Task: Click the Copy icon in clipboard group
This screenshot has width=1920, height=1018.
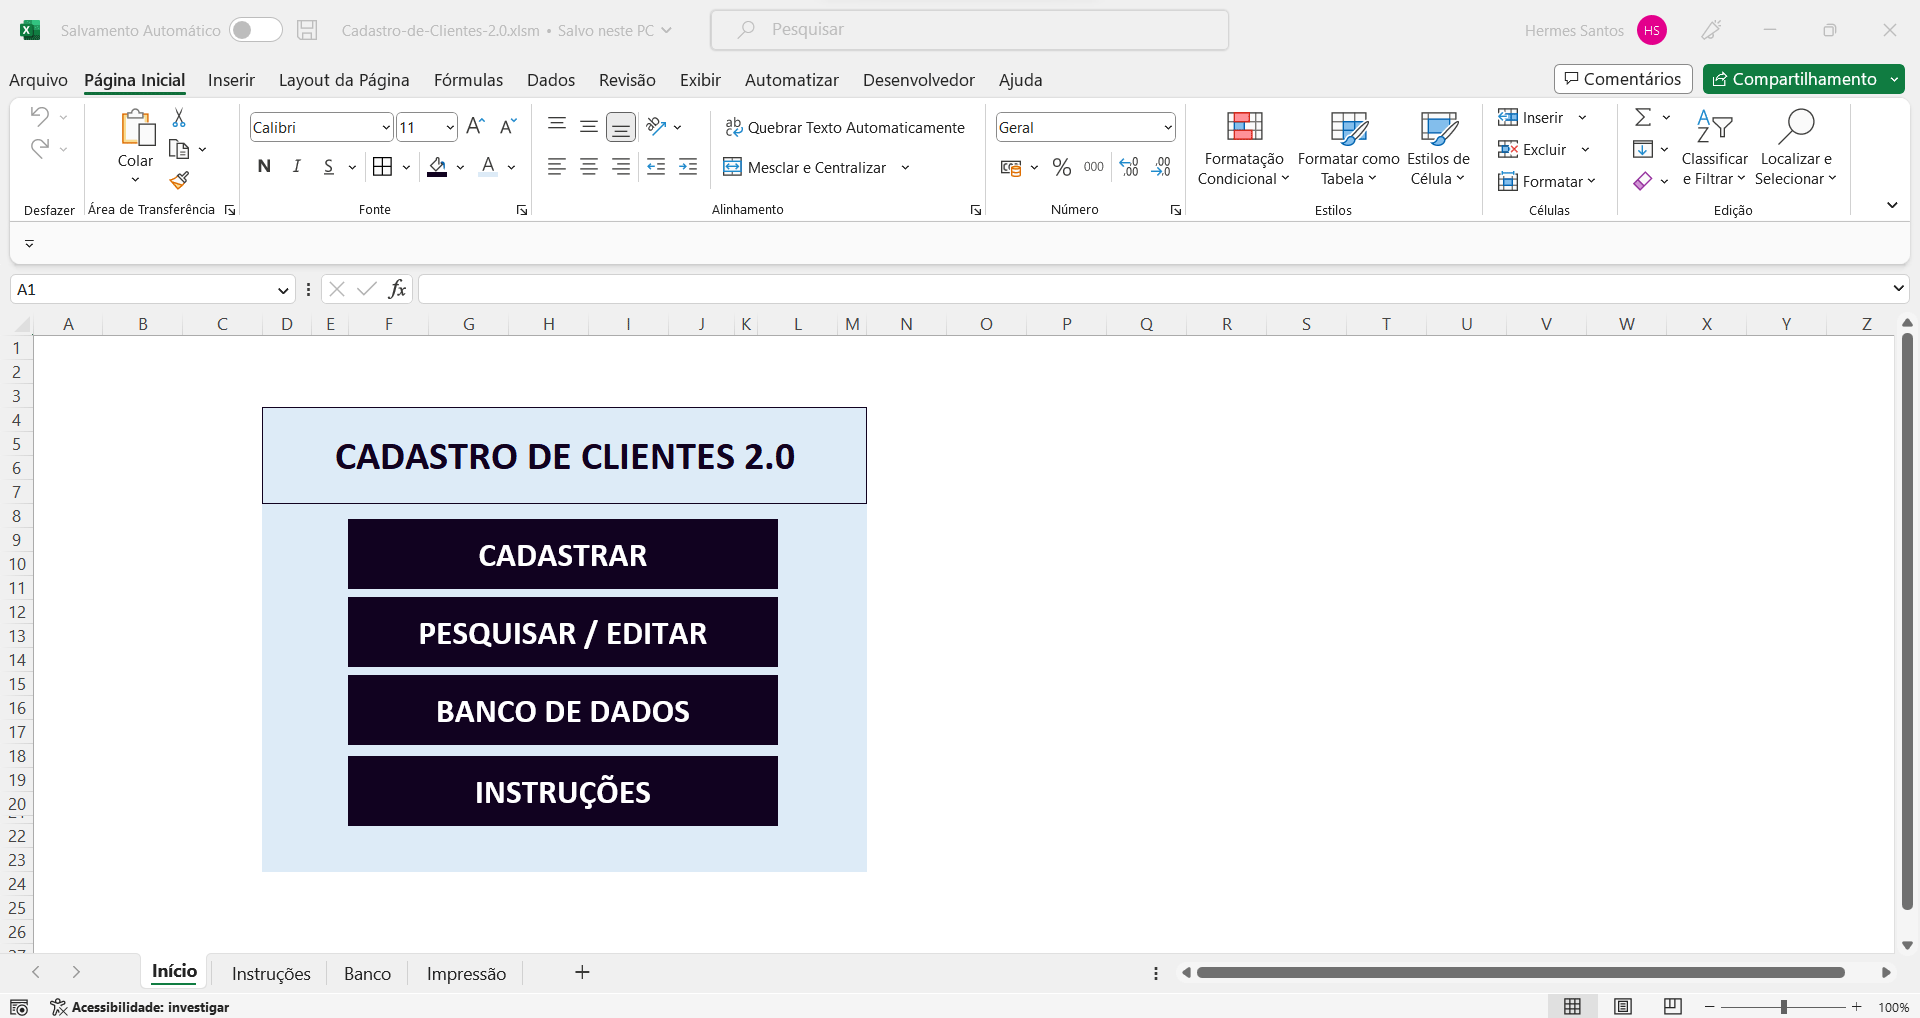Action: coord(179,149)
